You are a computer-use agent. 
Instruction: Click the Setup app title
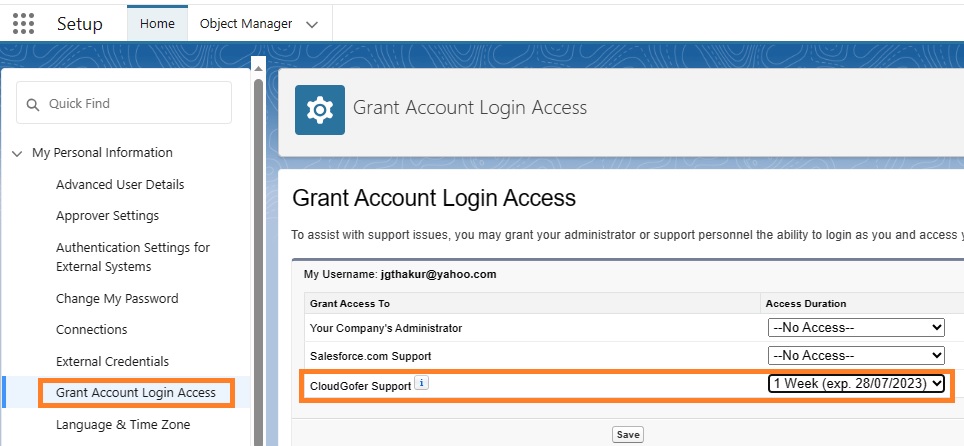coord(80,23)
